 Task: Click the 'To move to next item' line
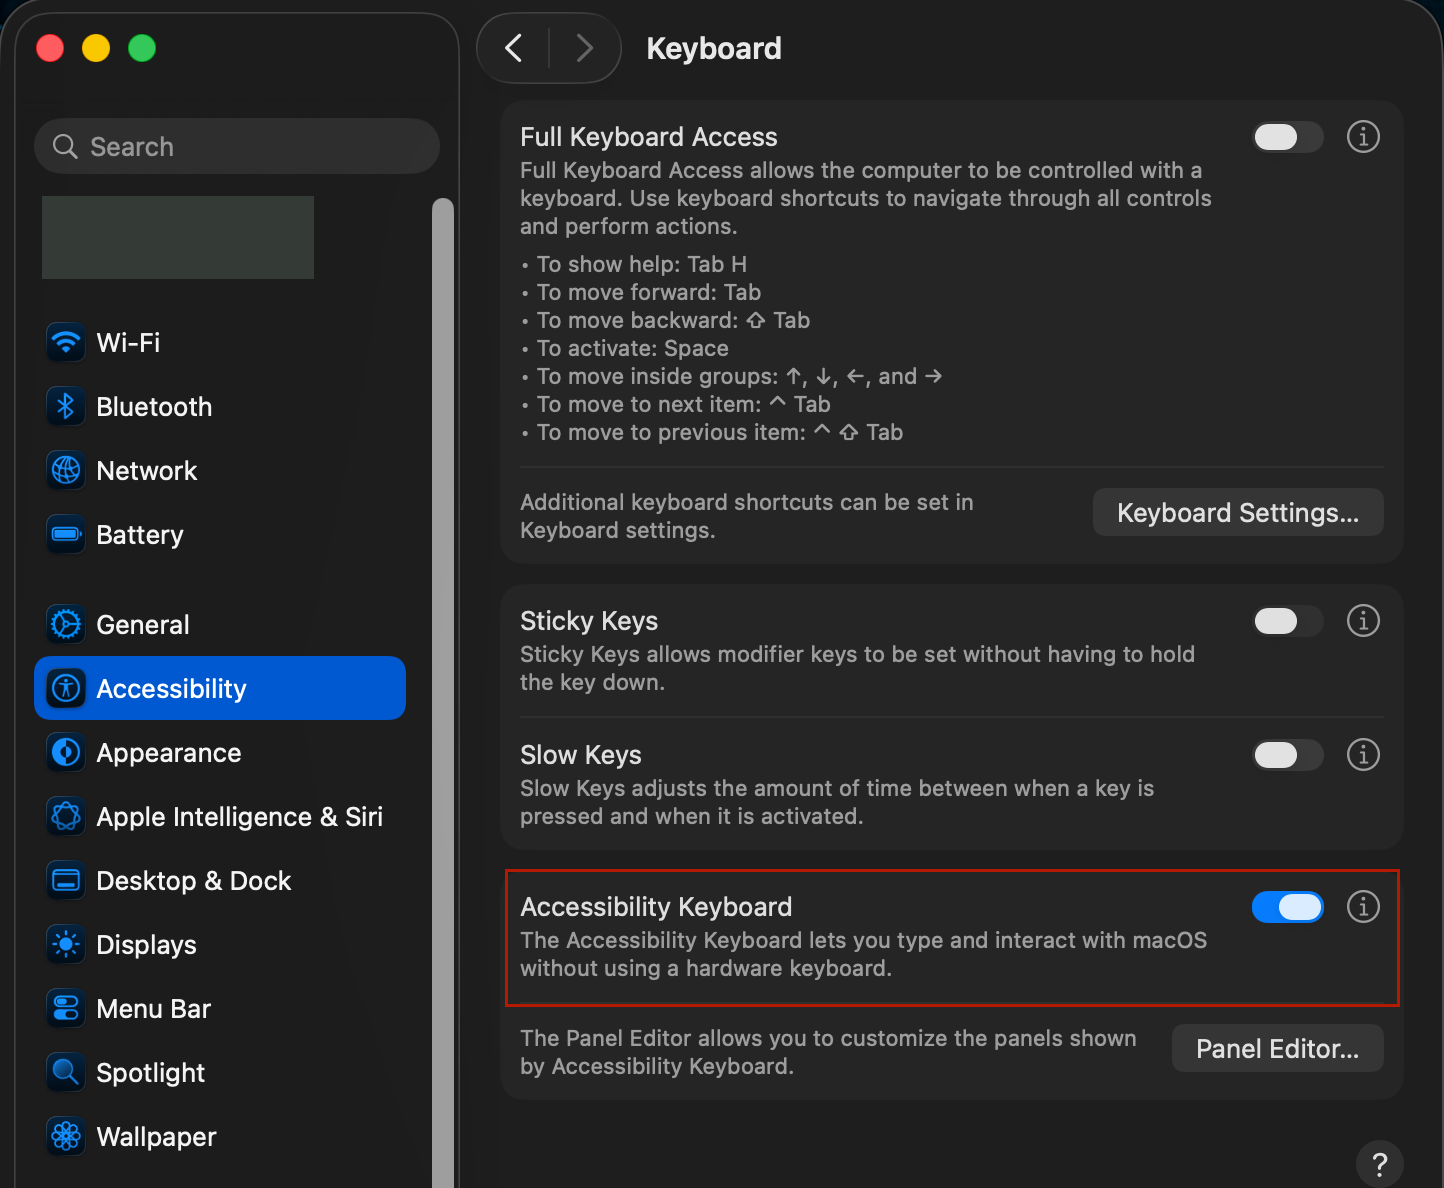[x=676, y=404]
